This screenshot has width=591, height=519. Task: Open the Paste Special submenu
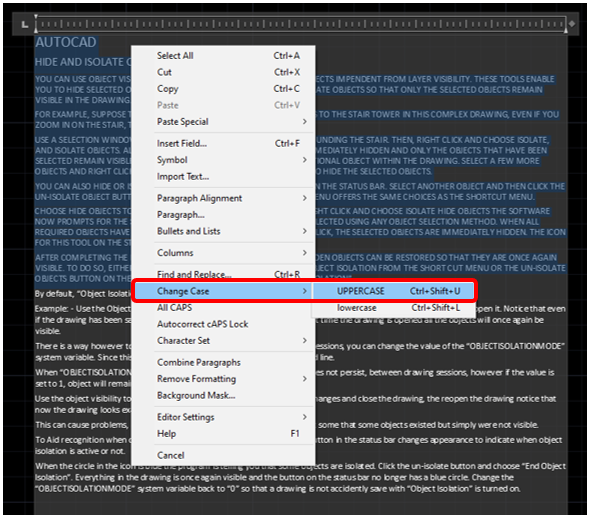coord(223,122)
